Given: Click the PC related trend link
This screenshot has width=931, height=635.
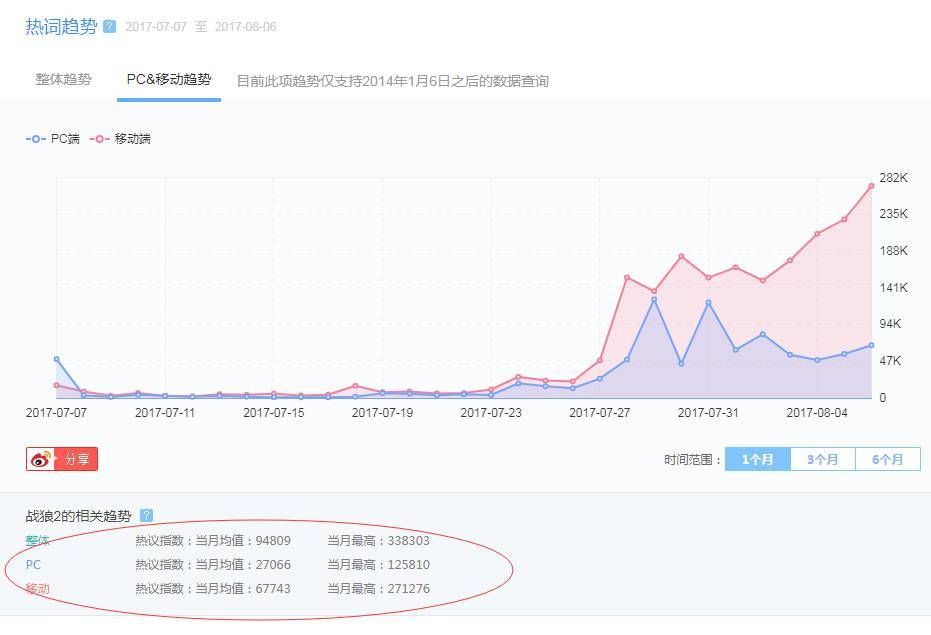Looking at the screenshot, I should click(x=33, y=565).
